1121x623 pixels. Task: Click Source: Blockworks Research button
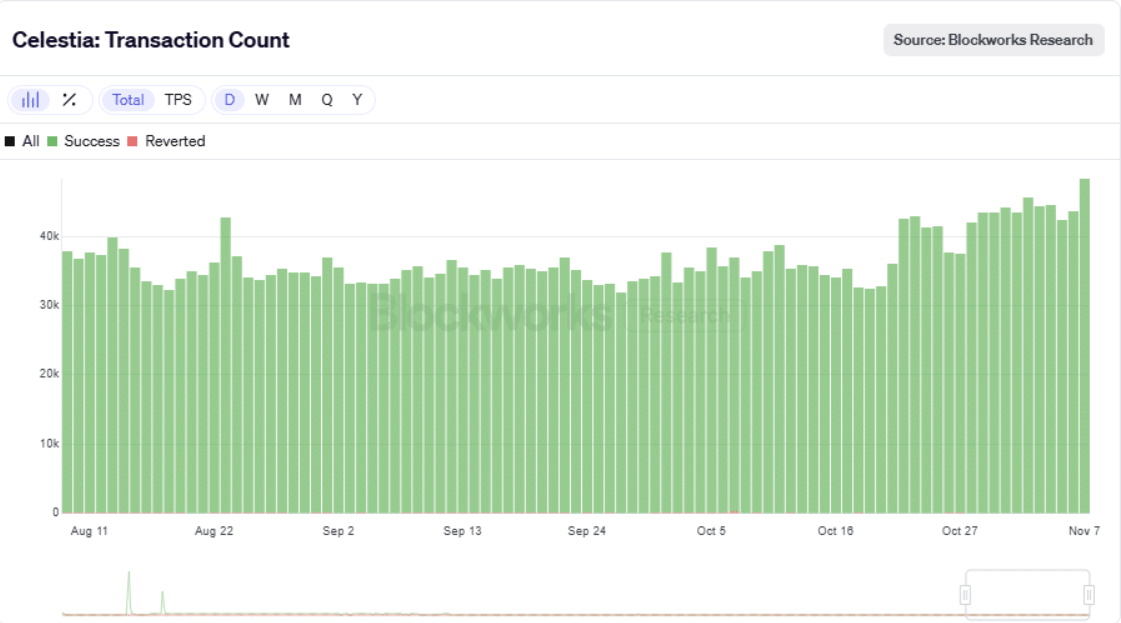click(993, 40)
